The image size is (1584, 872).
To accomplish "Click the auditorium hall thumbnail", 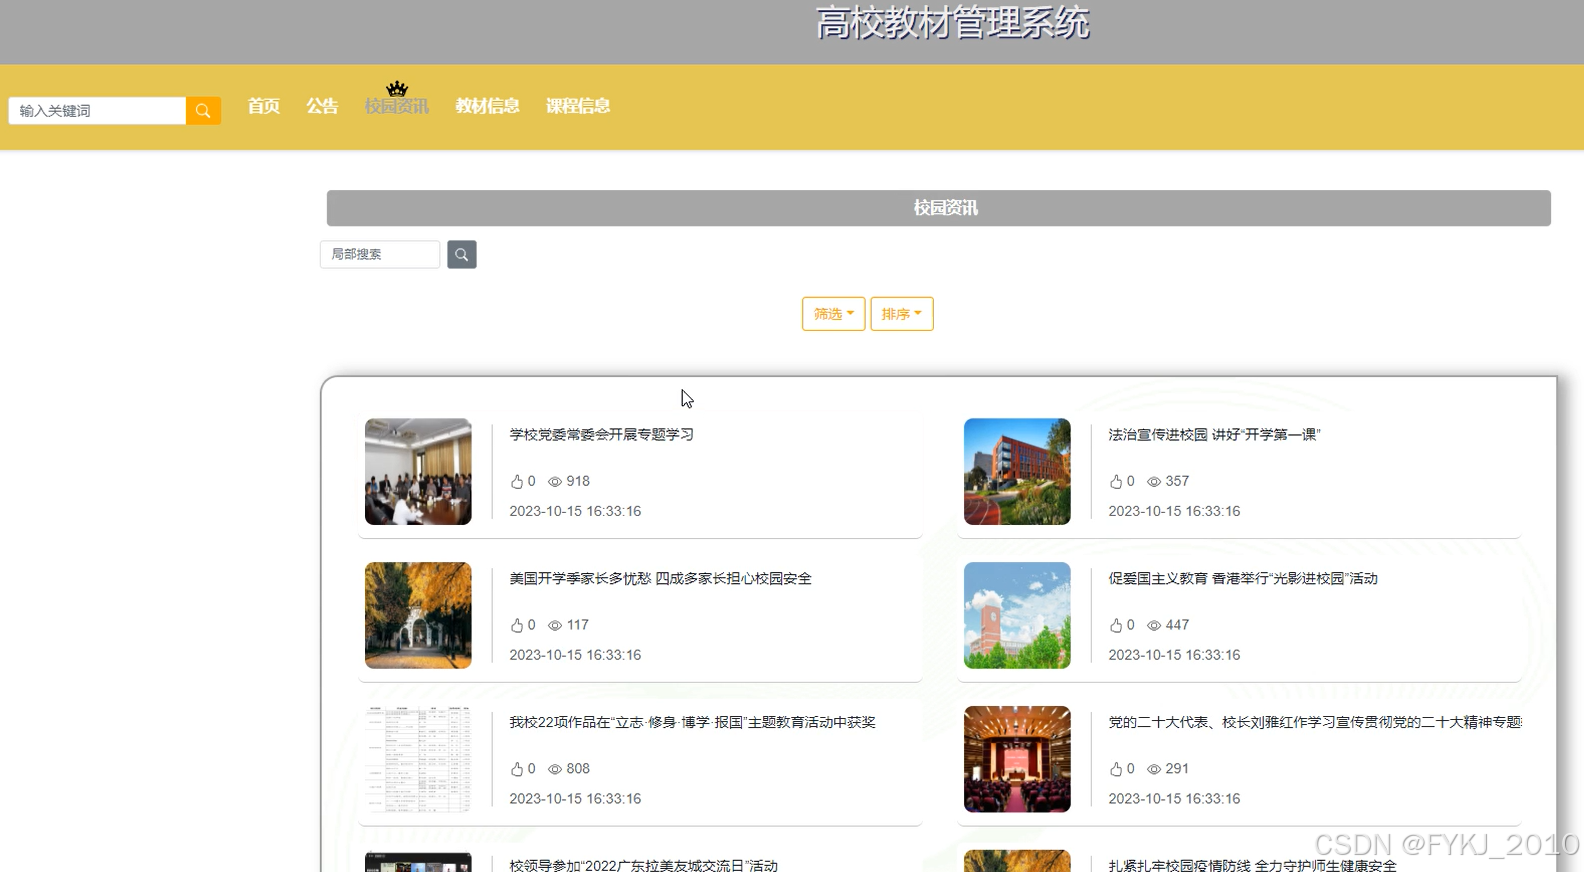I will click(x=1017, y=760).
